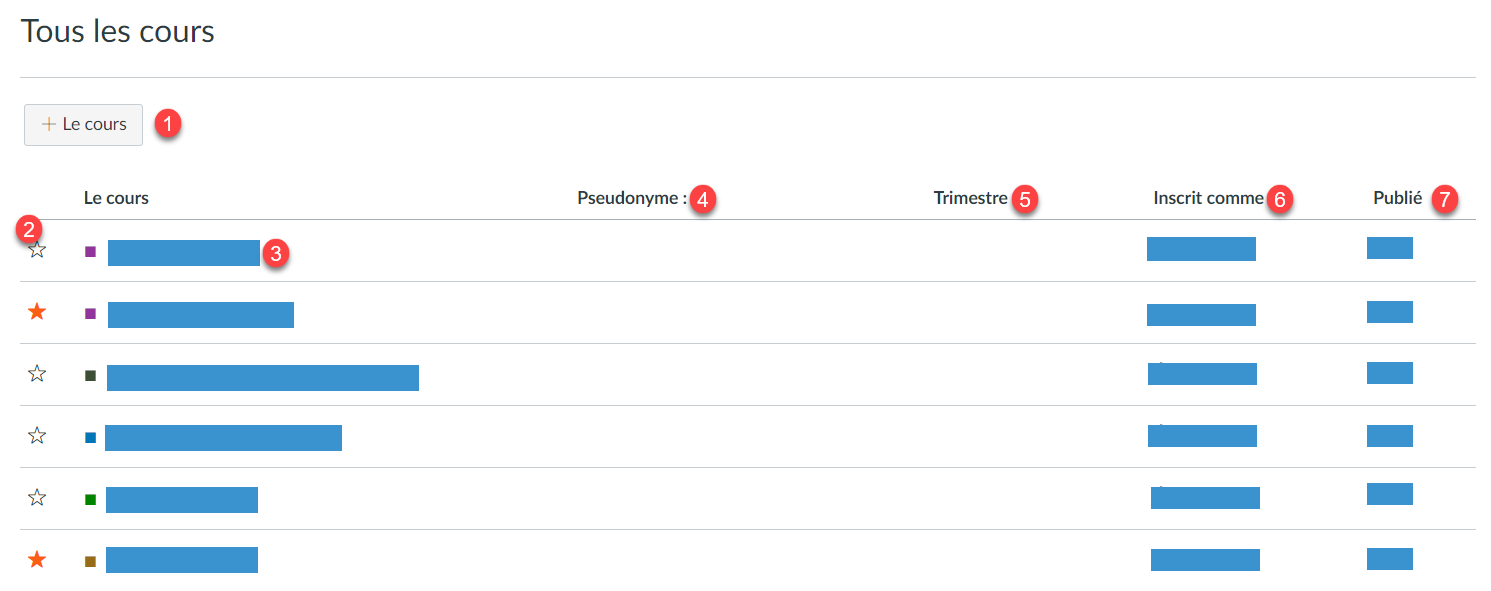Click the dark green square, third row
Image resolution: width=1491 pixels, height=591 pixels.
90,376
